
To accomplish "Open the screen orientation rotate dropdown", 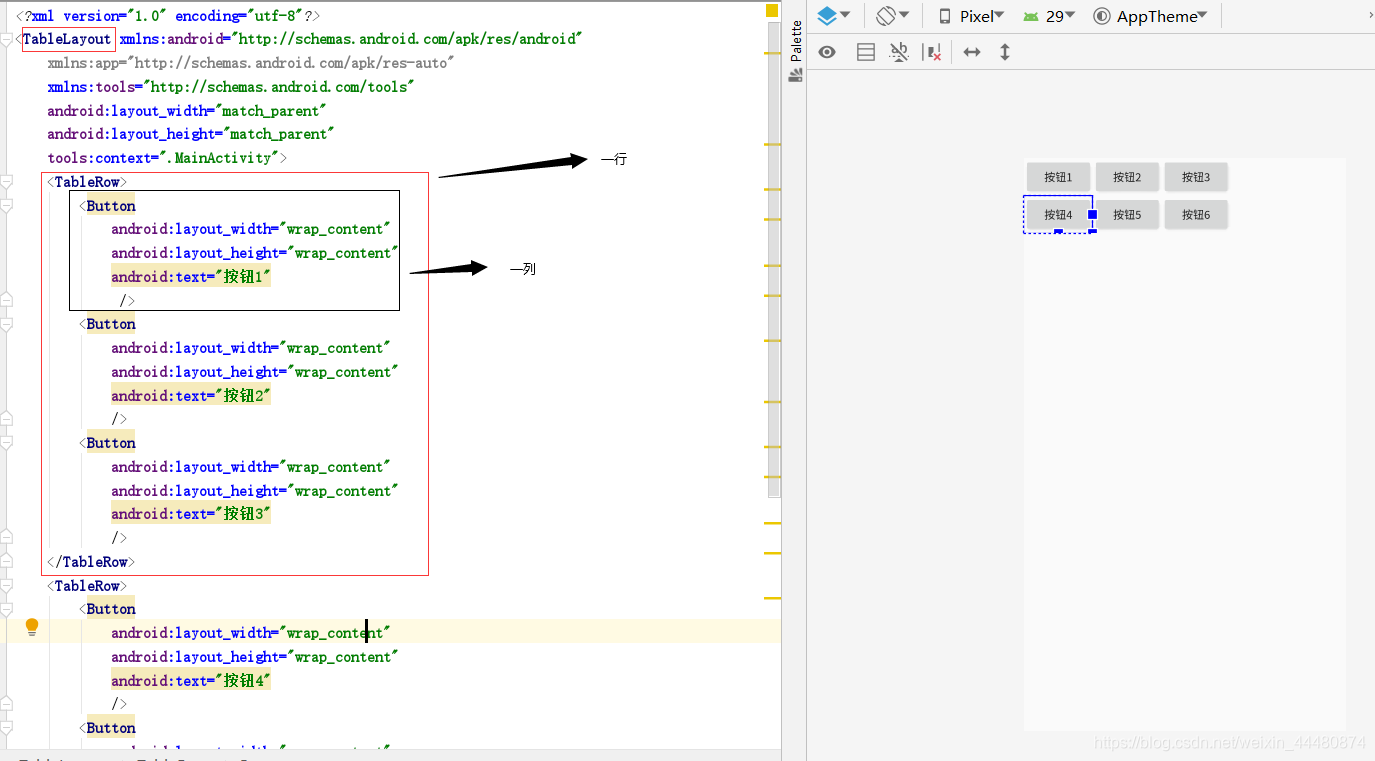I will 892,16.
